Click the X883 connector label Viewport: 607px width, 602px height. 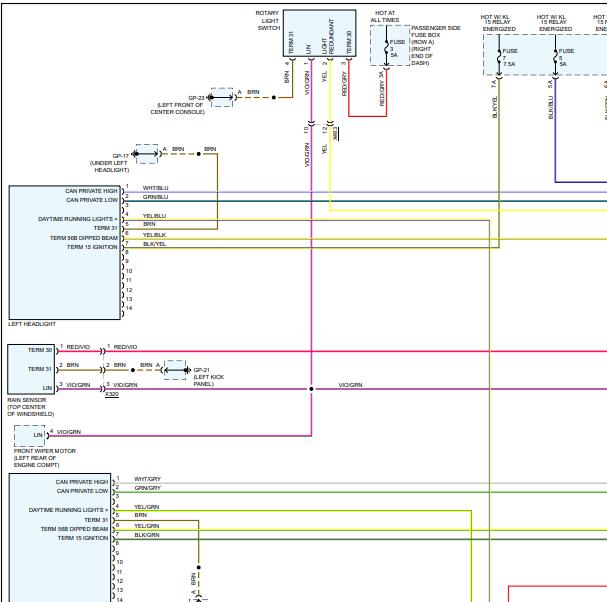(335, 134)
